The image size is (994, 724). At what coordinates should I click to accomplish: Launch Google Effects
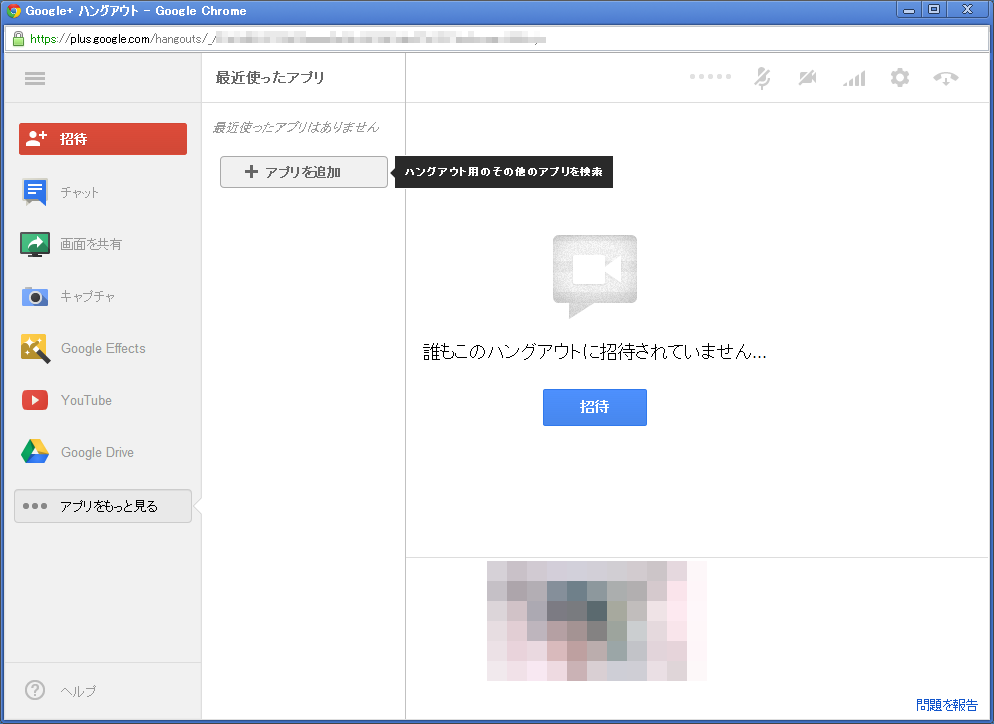(x=102, y=348)
